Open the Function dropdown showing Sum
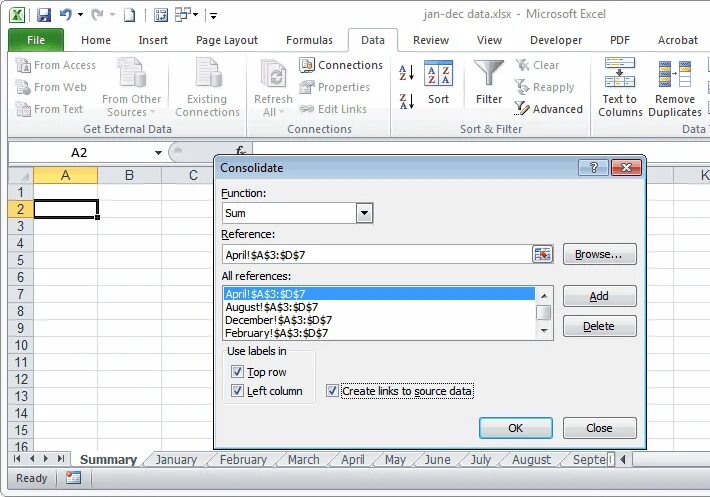The image size is (710, 497). pos(364,213)
